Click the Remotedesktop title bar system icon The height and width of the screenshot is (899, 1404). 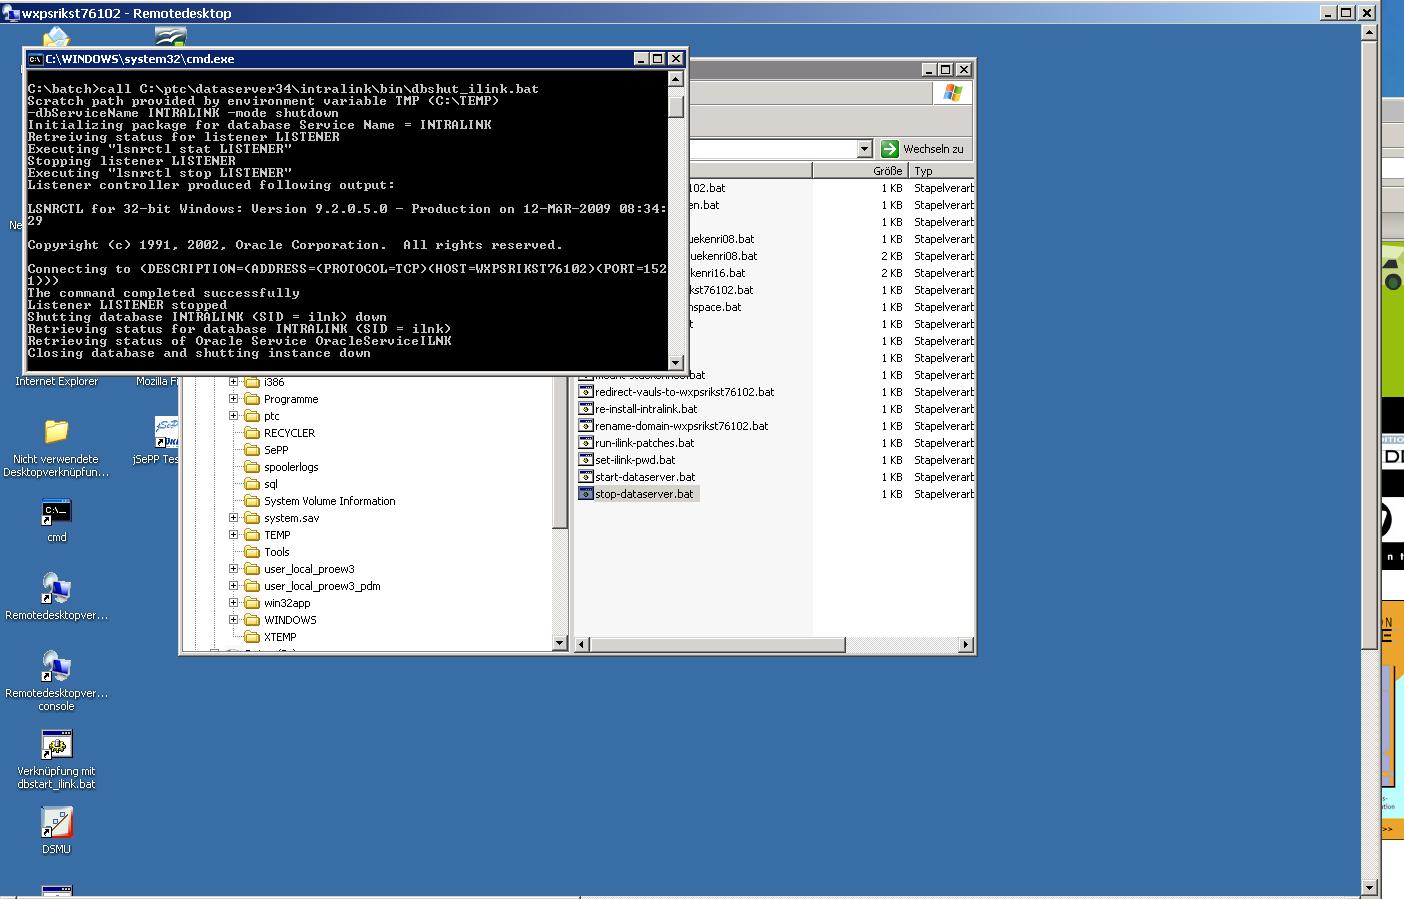coord(12,13)
